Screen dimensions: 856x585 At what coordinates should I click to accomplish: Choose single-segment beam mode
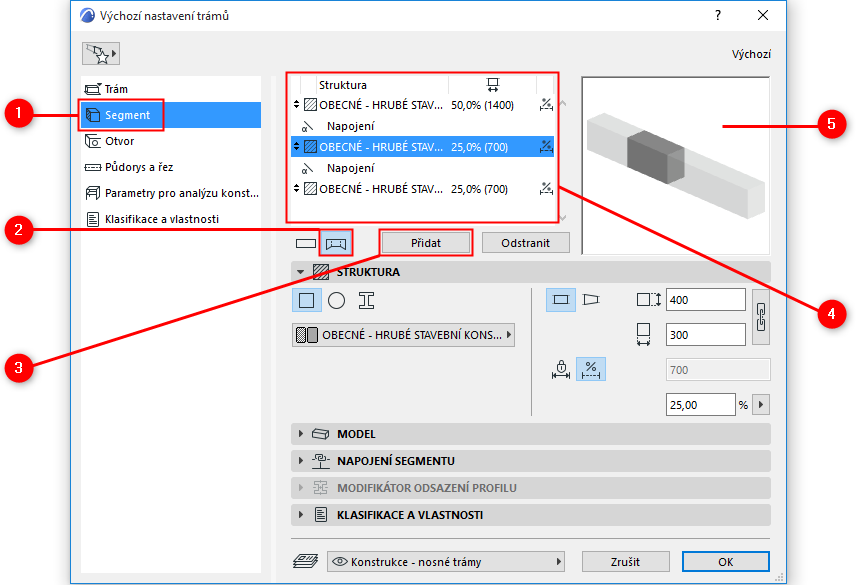point(306,243)
